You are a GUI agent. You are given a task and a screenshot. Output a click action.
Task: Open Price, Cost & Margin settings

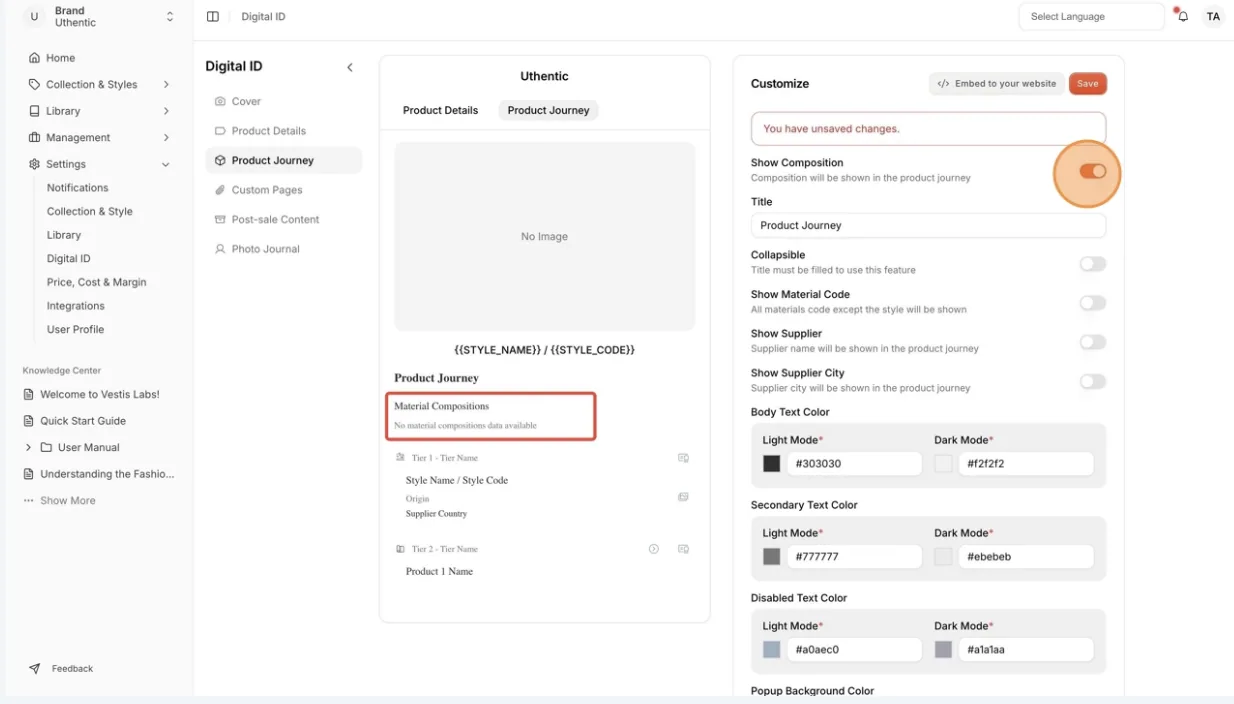(x=96, y=282)
